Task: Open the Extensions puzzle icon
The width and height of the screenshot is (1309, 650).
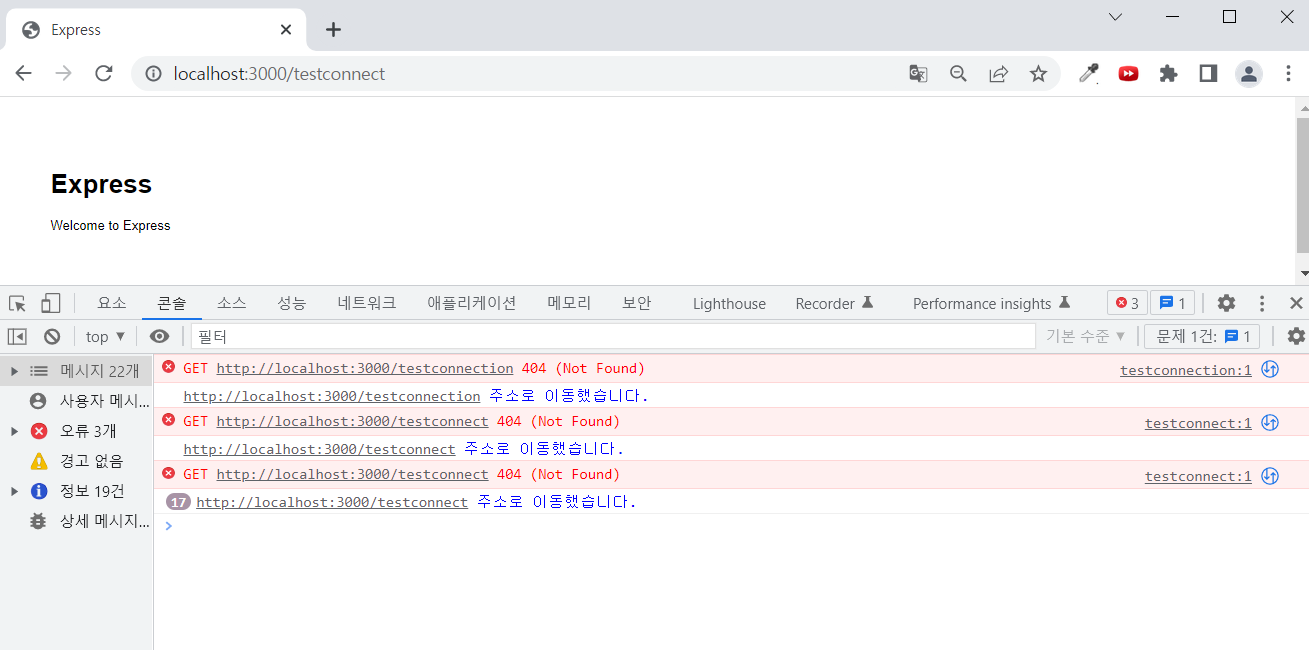Action: tap(1168, 73)
